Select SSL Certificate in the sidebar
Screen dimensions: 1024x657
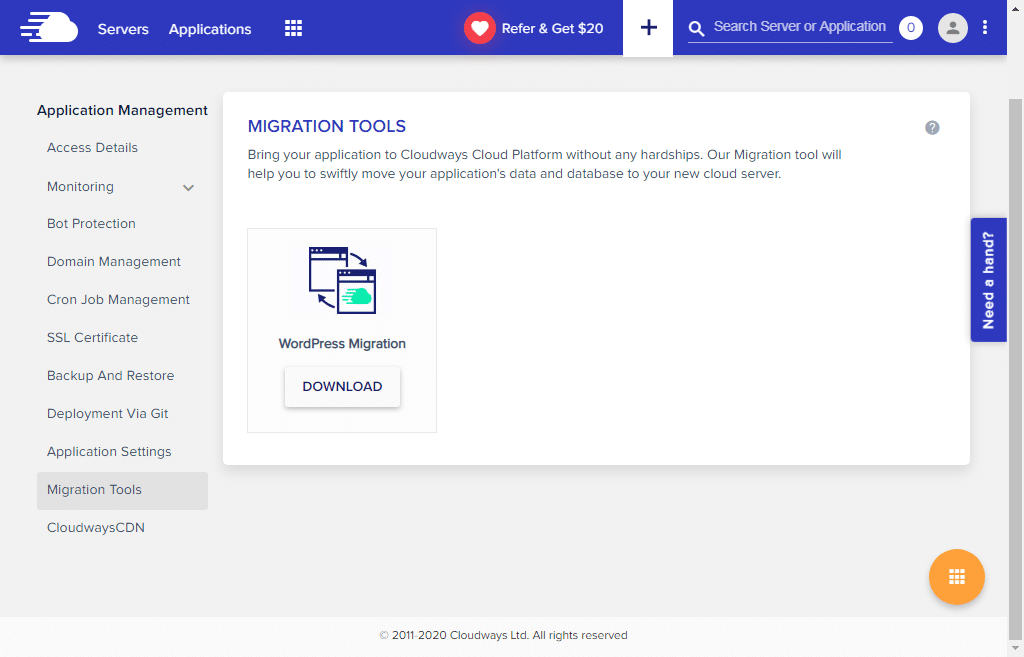tap(92, 337)
